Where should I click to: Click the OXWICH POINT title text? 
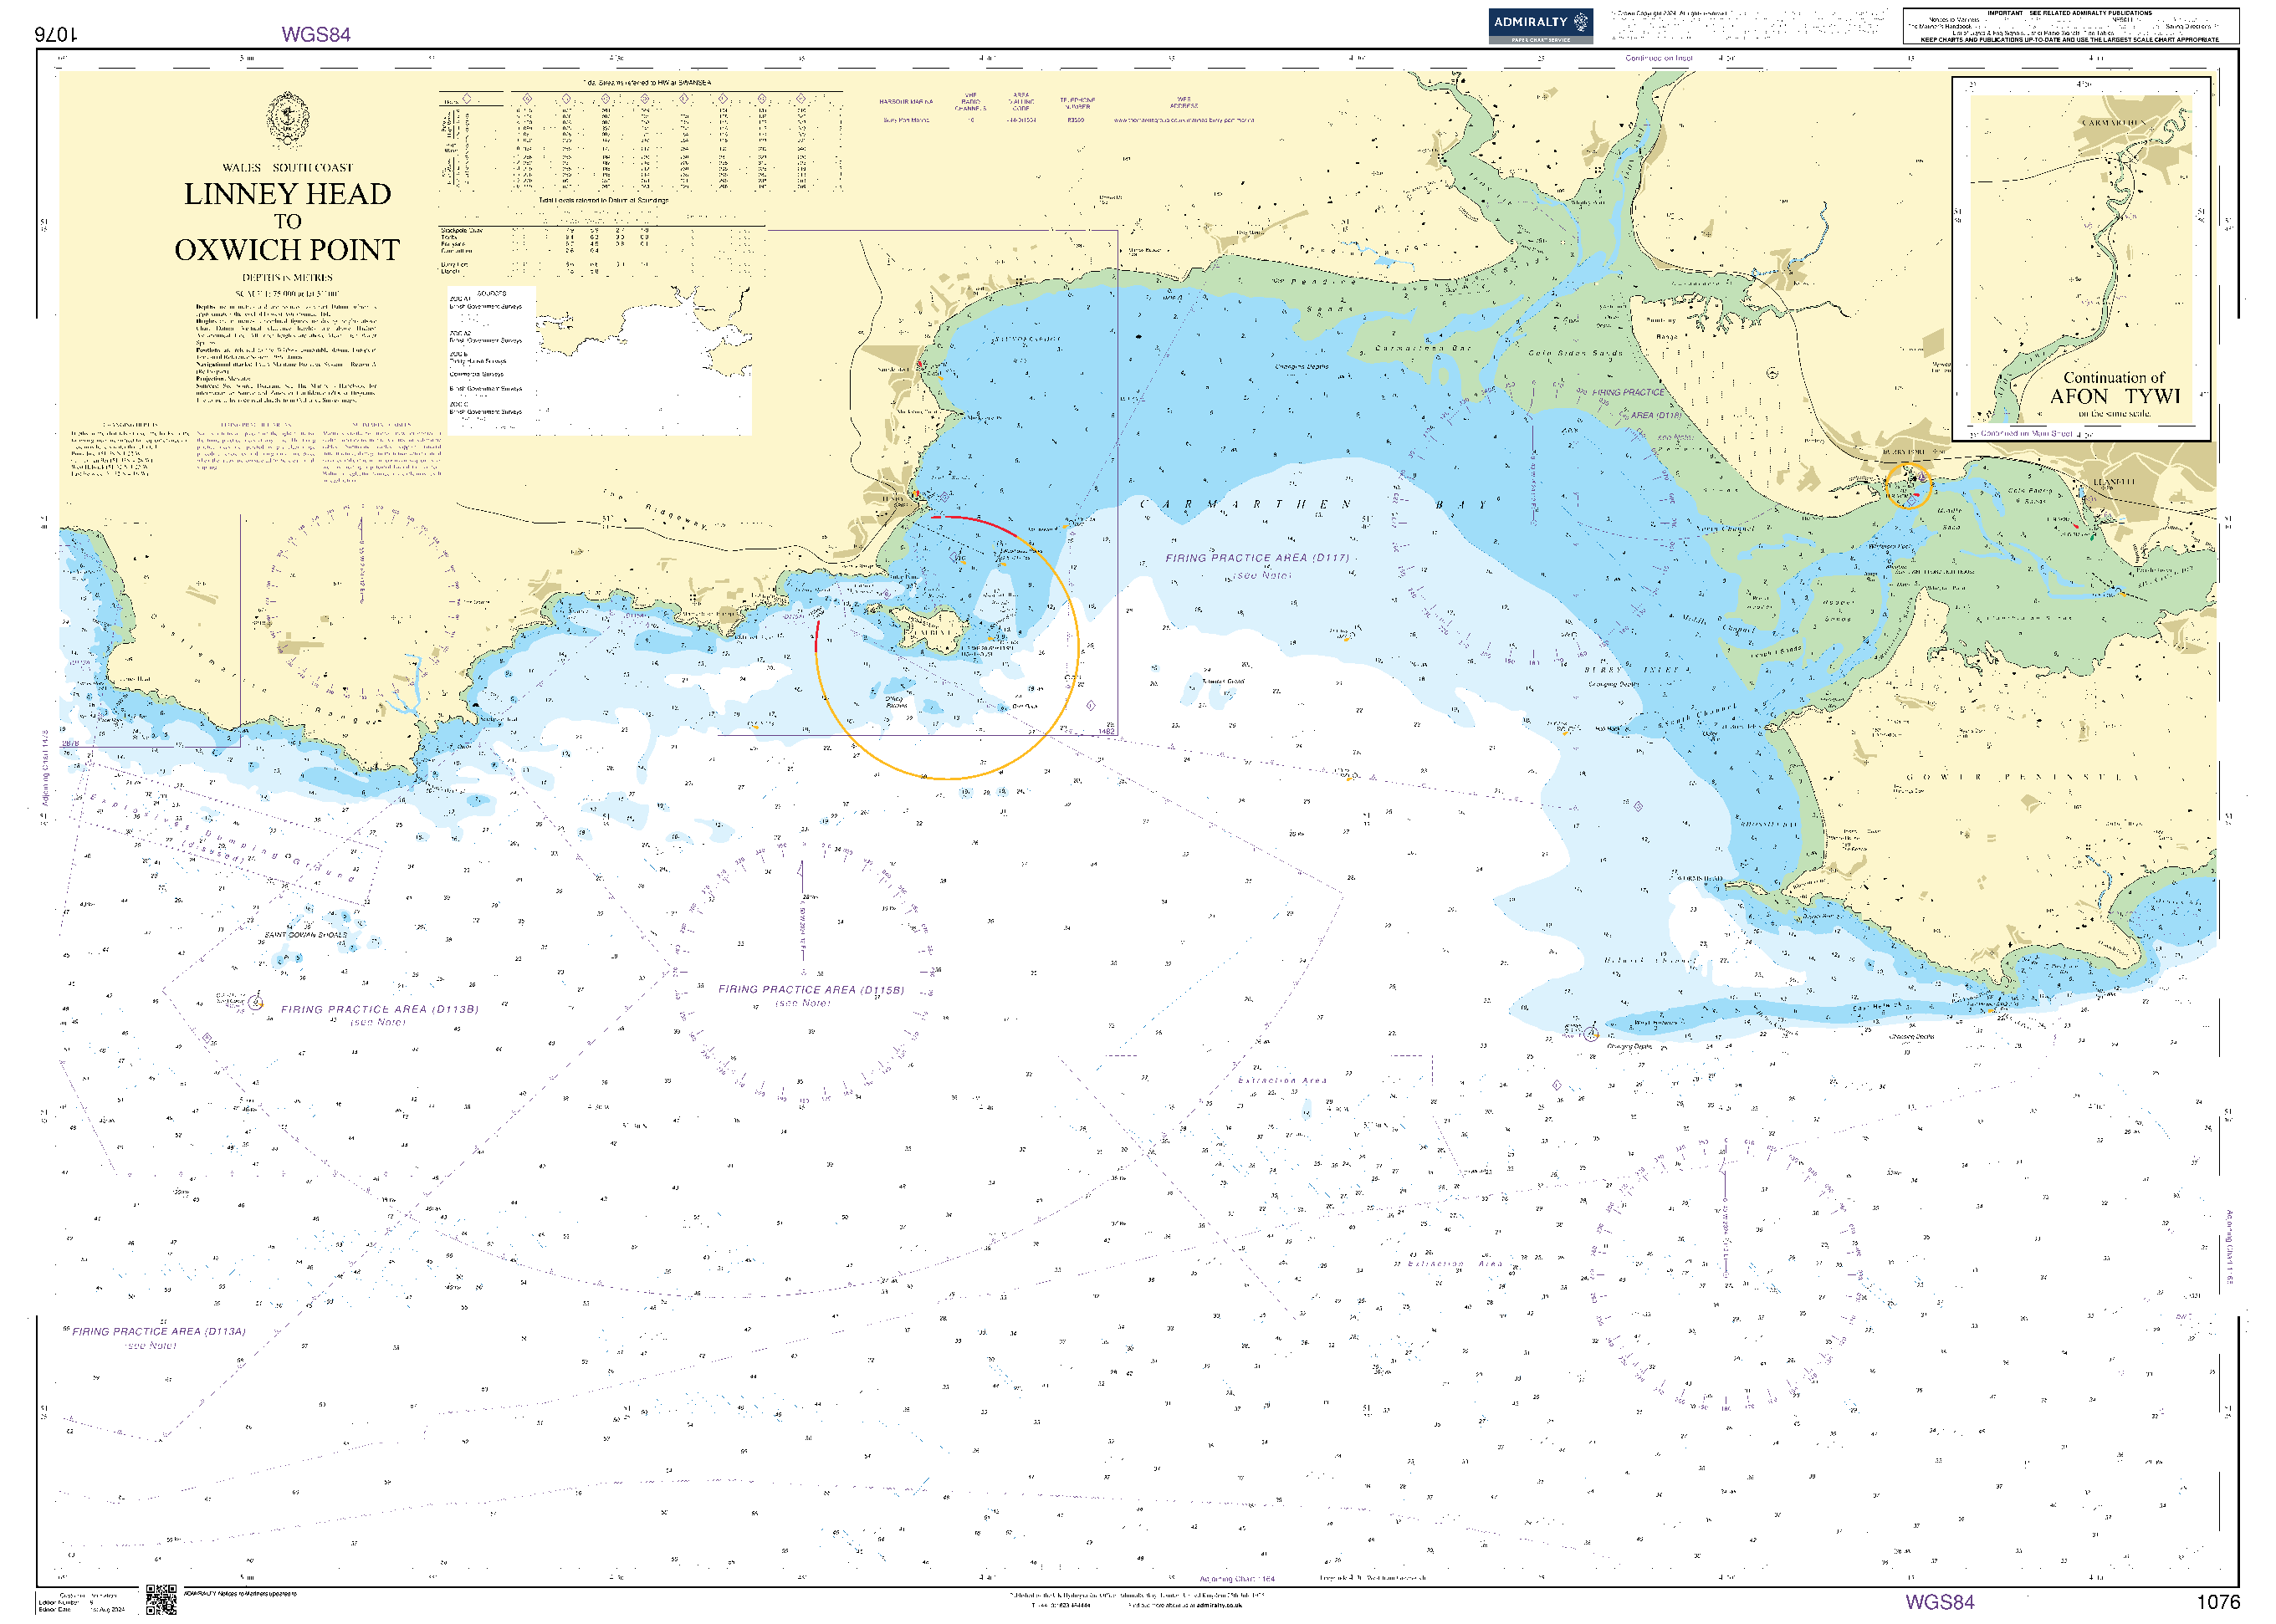287,250
